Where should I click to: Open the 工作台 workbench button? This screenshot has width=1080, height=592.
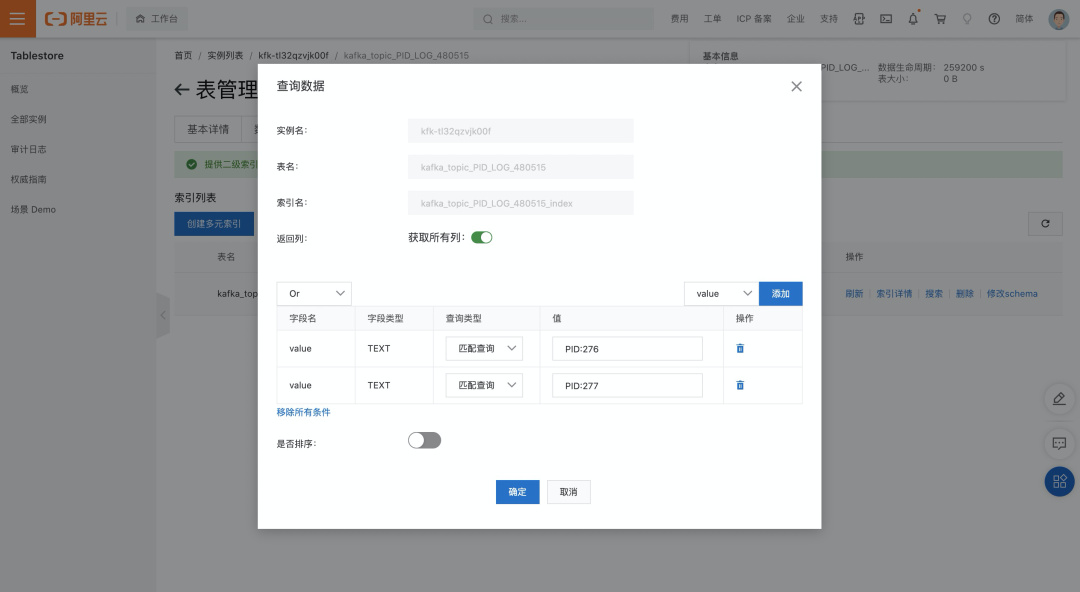tap(157, 19)
